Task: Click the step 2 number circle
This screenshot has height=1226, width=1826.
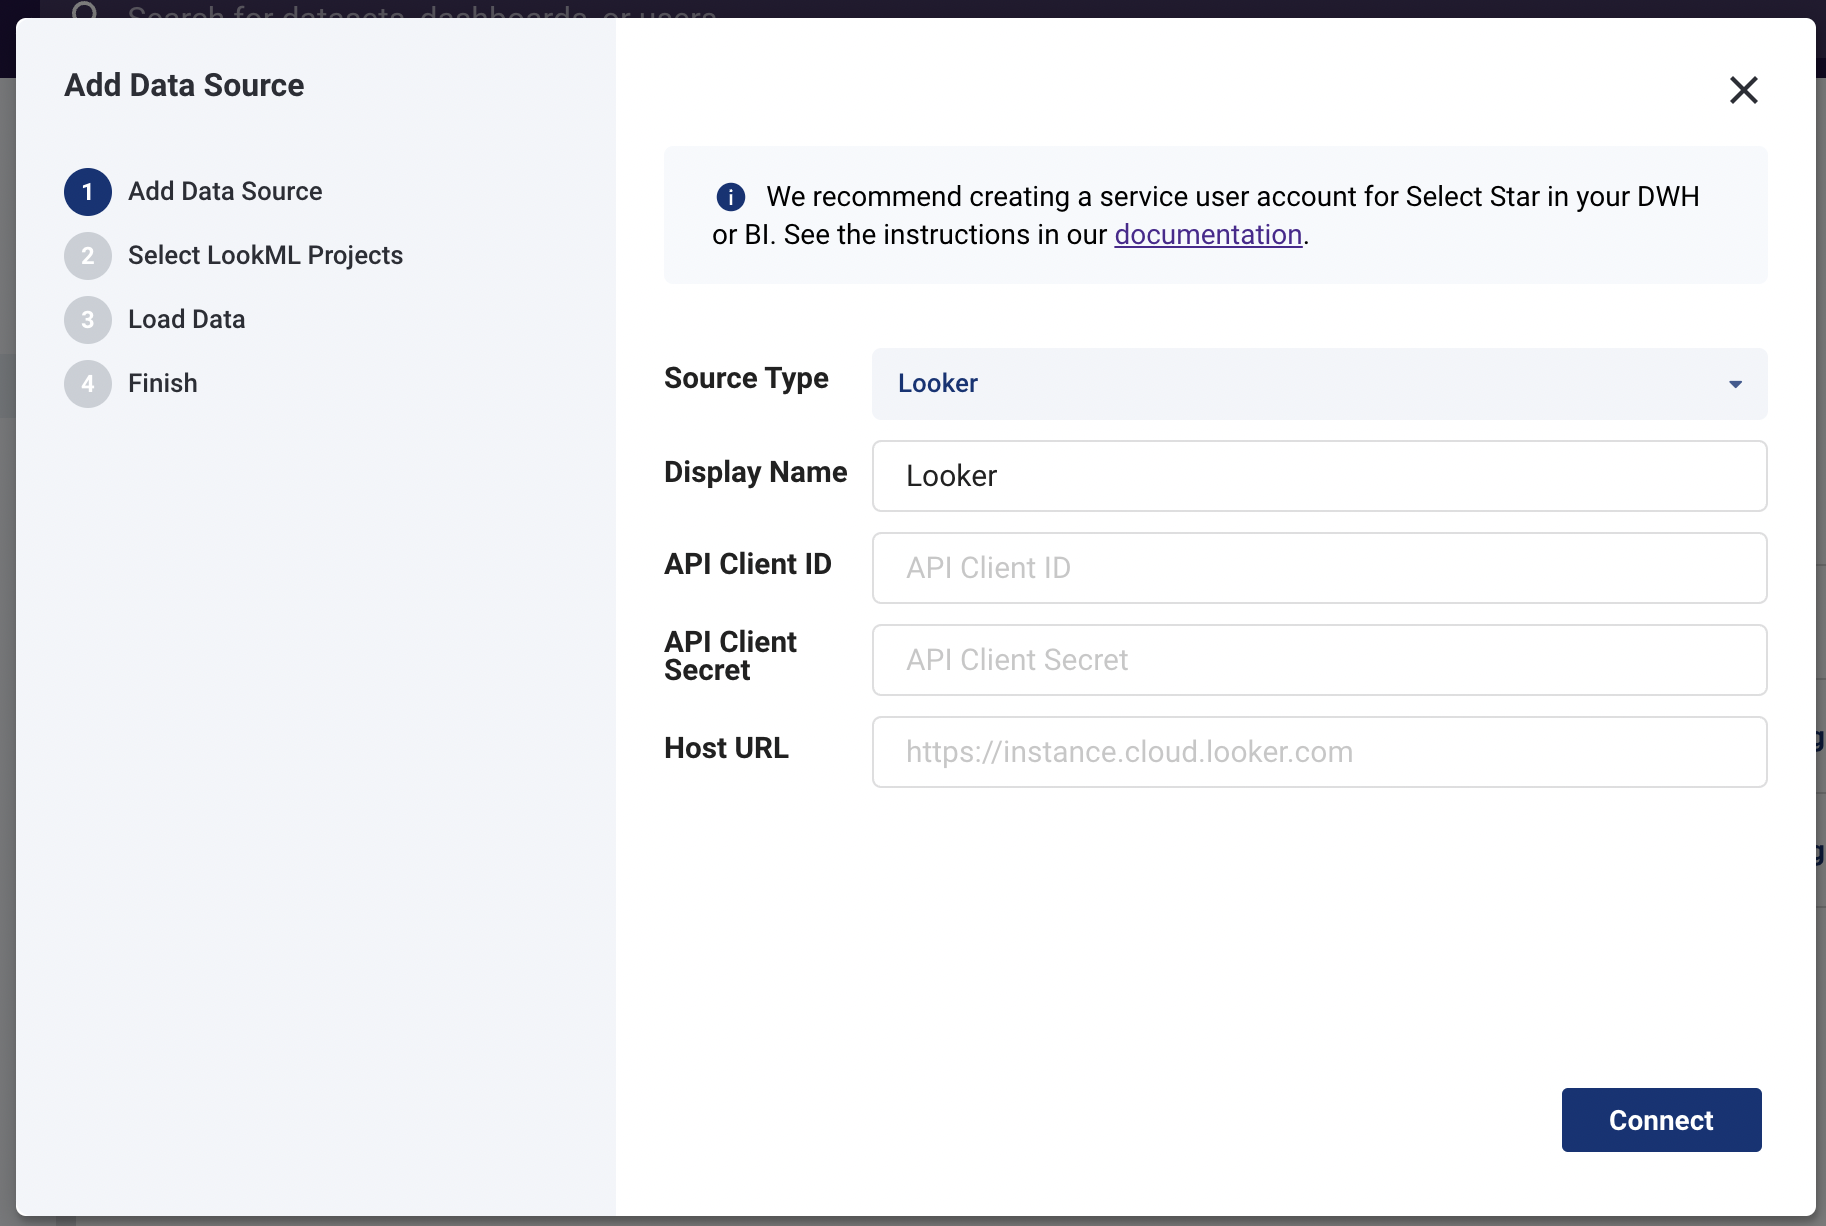Action: tap(88, 256)
